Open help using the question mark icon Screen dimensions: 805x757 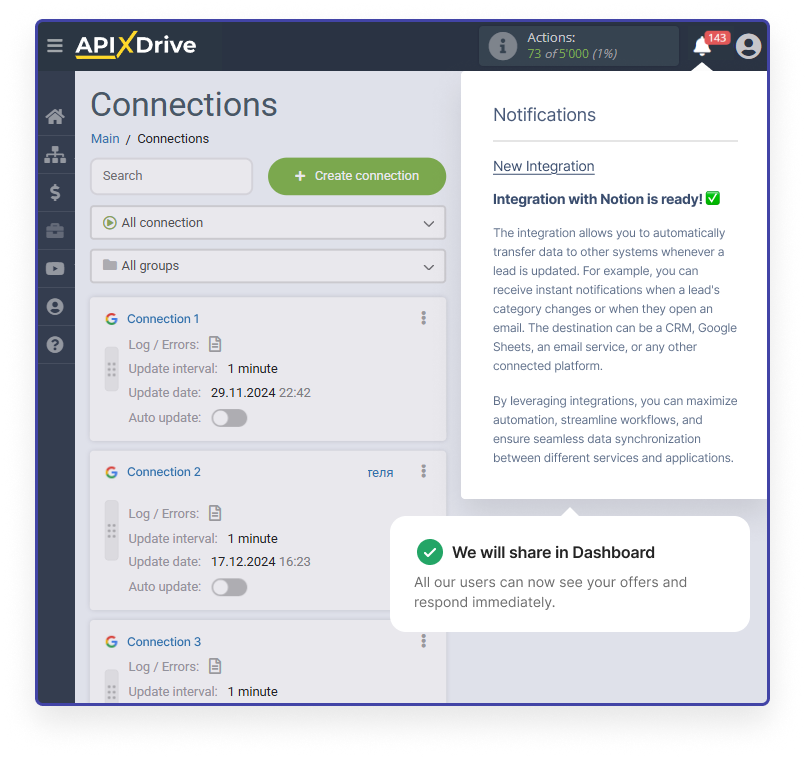pos(56,345)
